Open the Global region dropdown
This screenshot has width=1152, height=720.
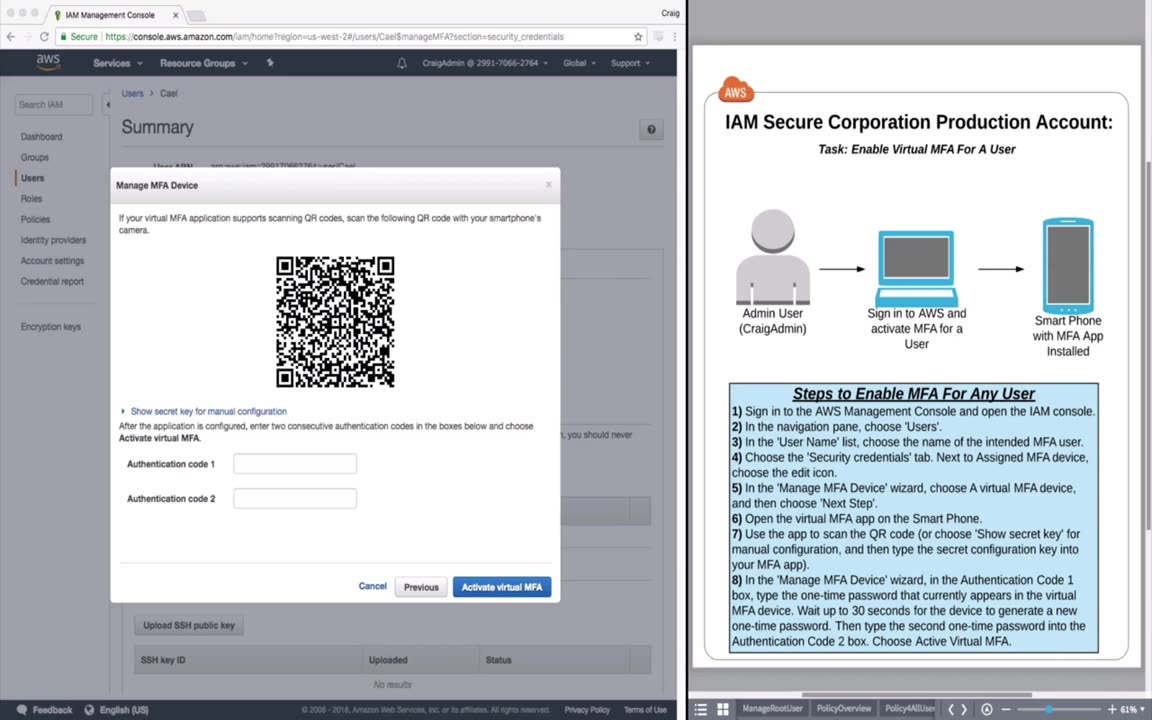[x=579, y=63]
